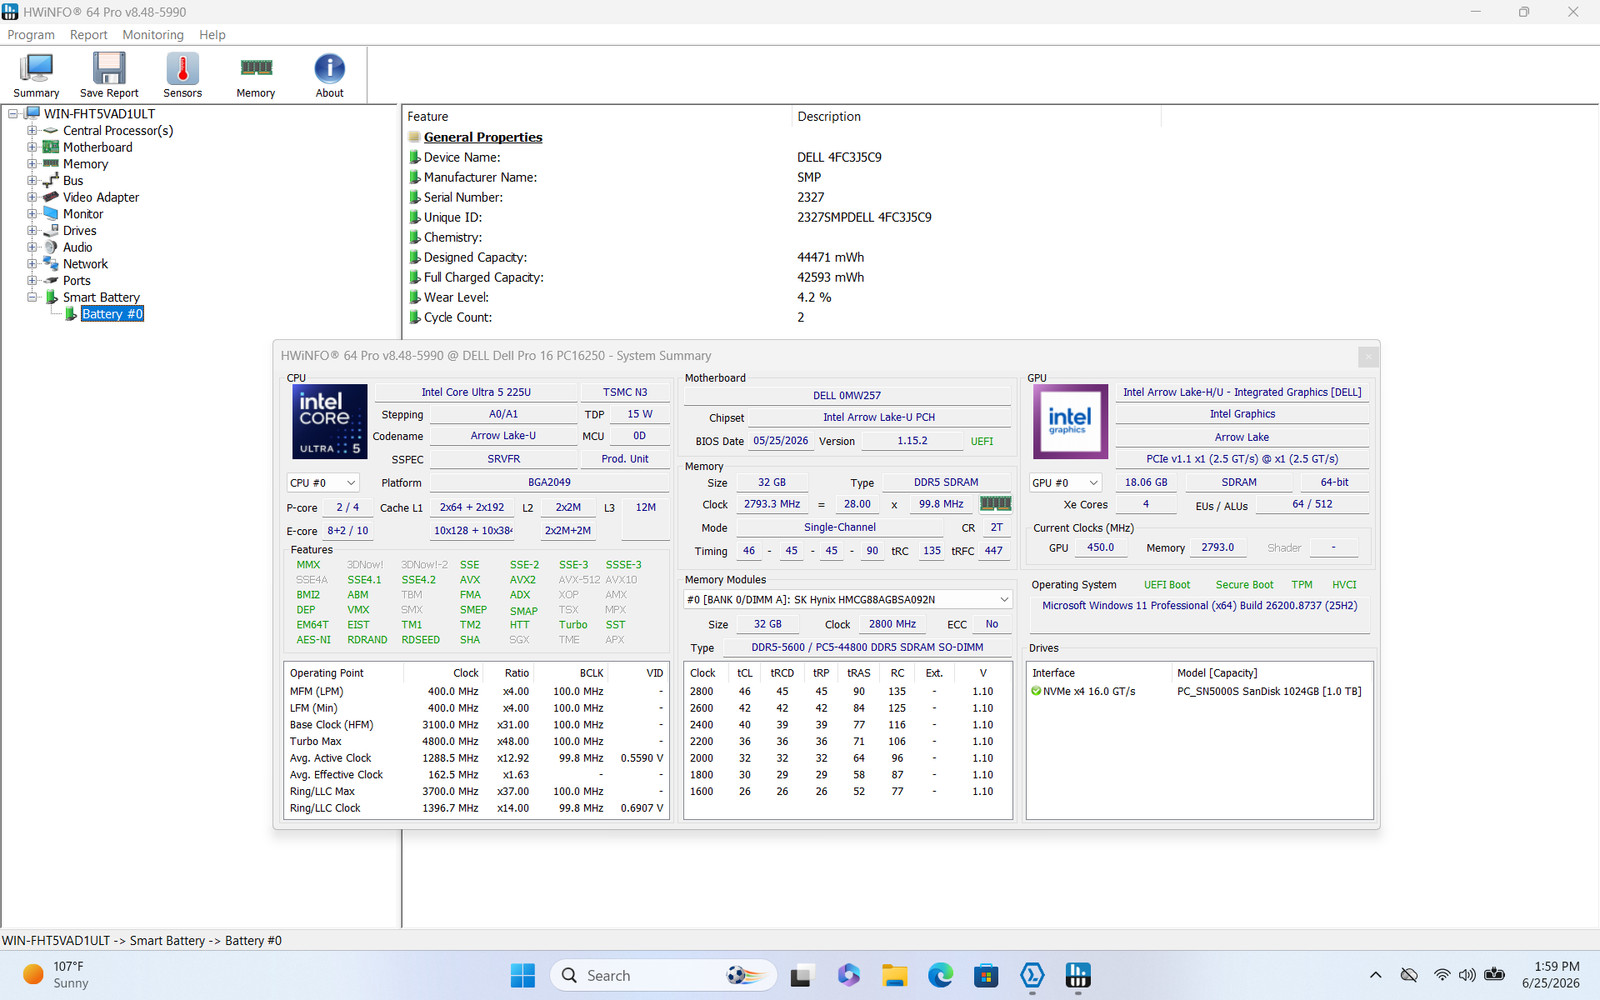The width and height of the screenshot is (1600, 1000).
Task: Click the blue PowerShell-style taskbar icon
Action: point(1032,975)
